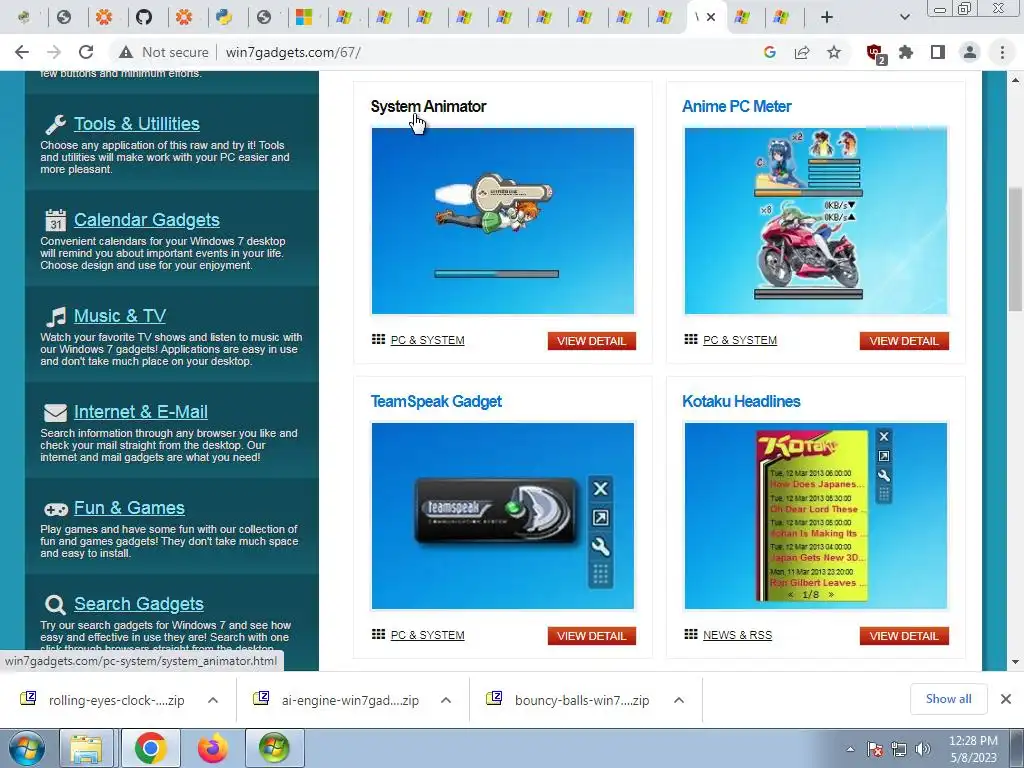The width and height of the screenshot is (1024, 768).
Task: Switch to the first browser tab
Action: [24, 17]
